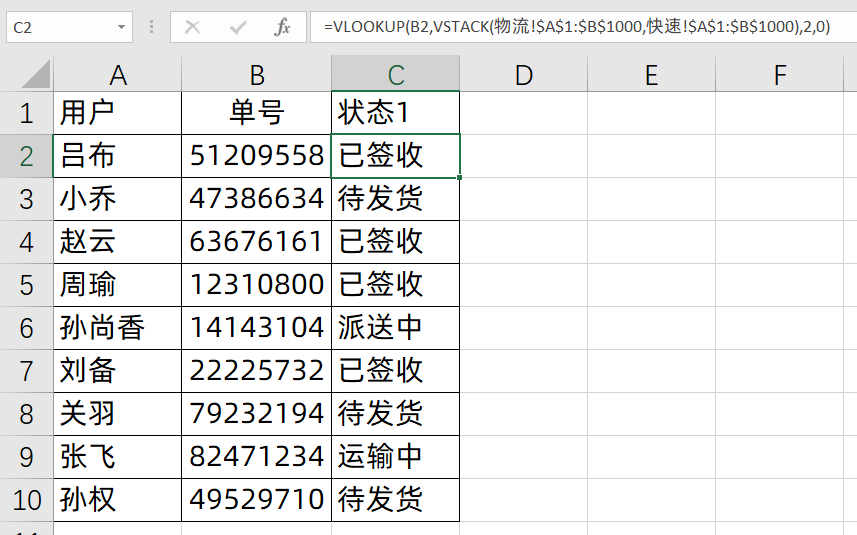This screenshot has height=535, width=857.
Task: Select row 5 header
Action: coord(26,285)
